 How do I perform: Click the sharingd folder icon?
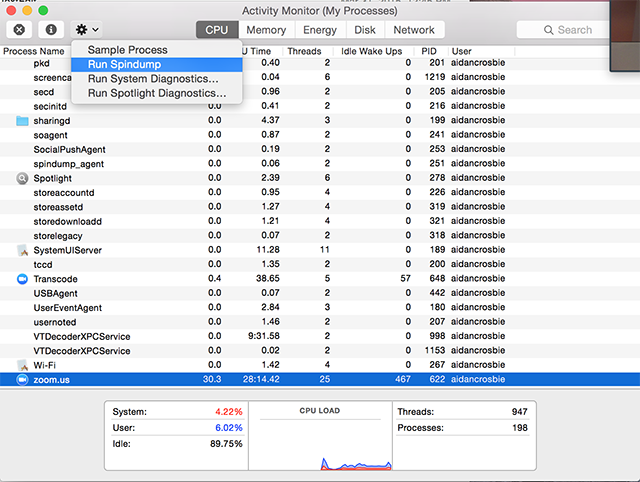(x=22, y=121)
